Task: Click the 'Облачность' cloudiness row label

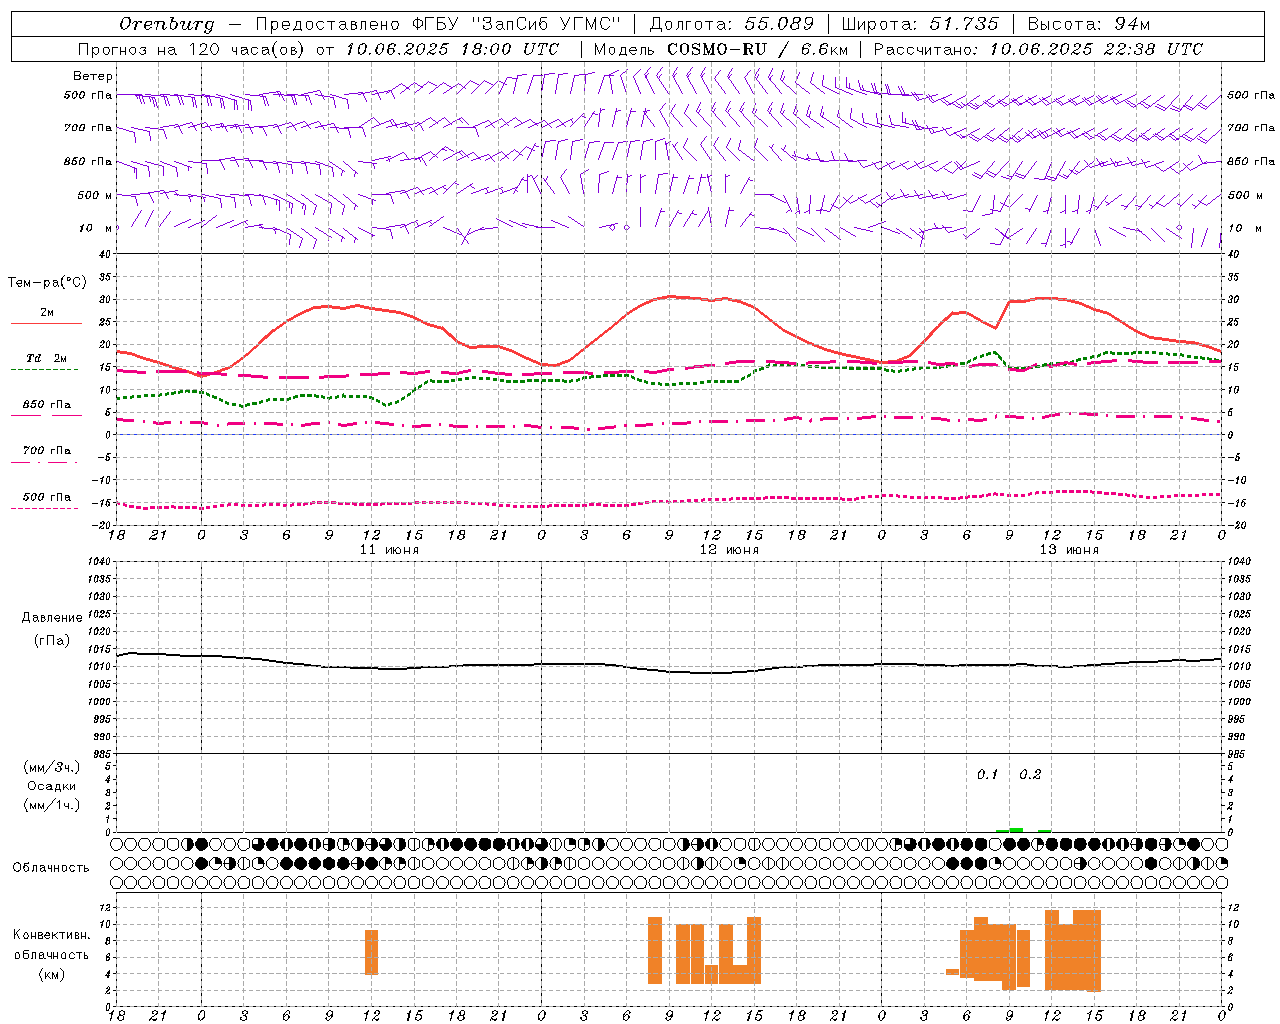Action: pos(51,868)
